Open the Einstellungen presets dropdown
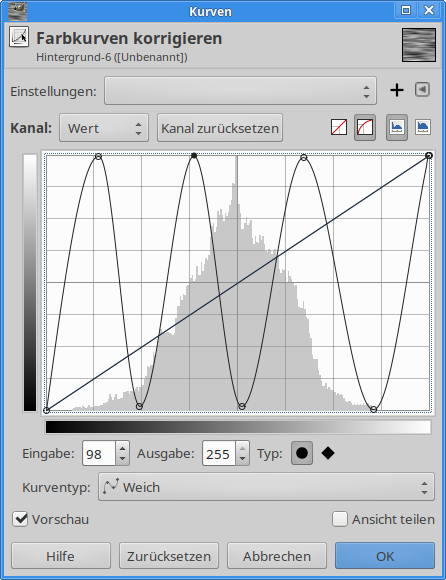 click(x=240, y=91)
